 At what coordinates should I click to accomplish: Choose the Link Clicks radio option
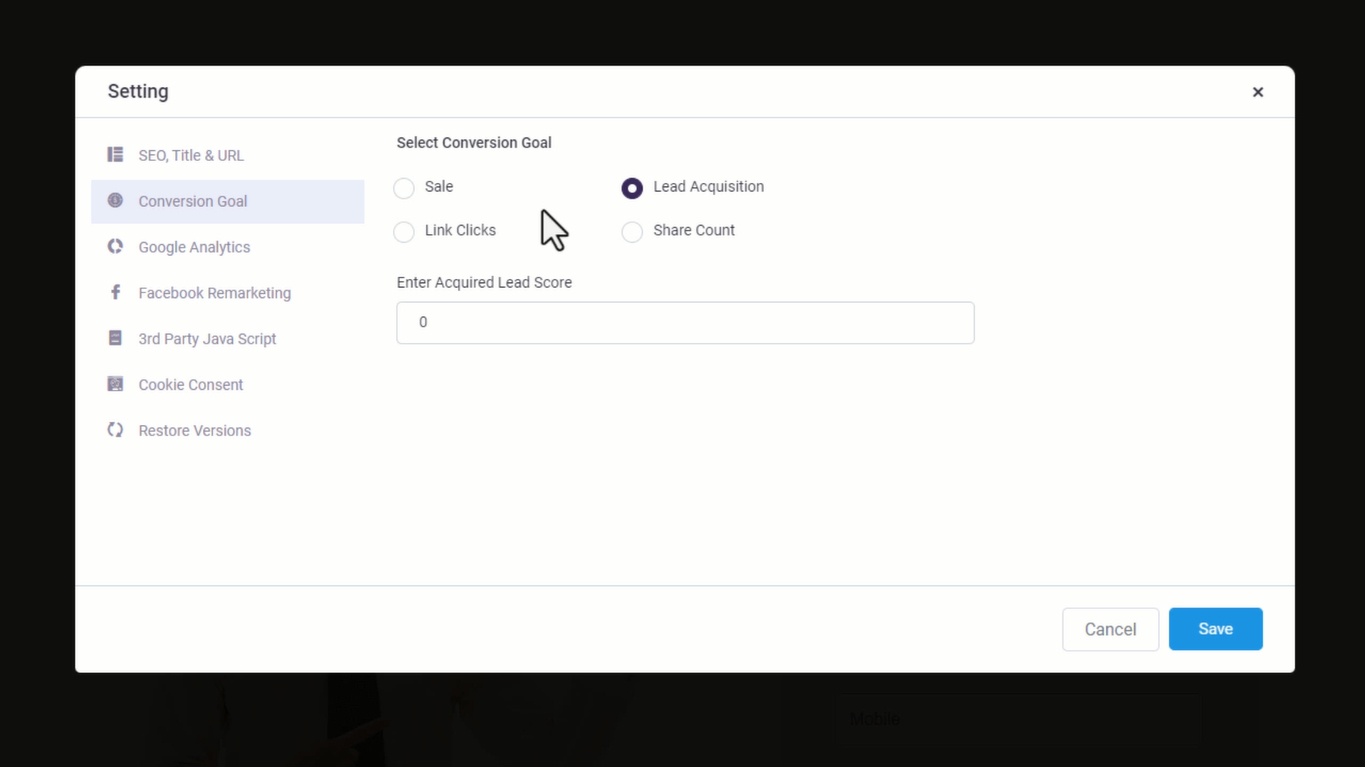404,232
